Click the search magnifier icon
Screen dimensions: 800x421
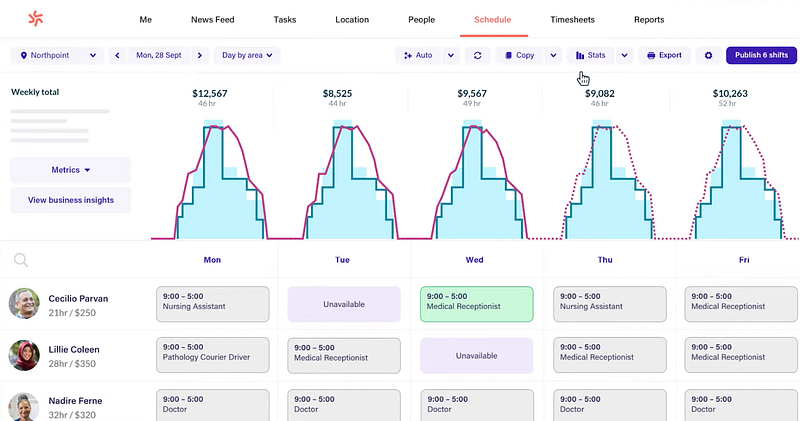pos(21,260)
